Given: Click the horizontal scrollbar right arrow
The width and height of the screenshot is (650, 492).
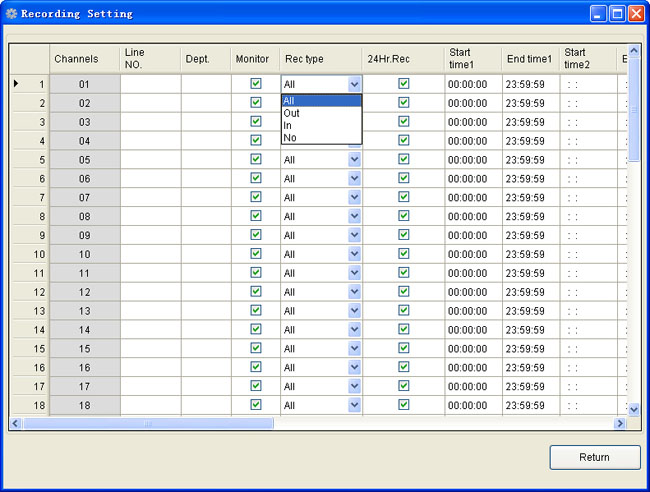Looking at the screenshot, I should point(620,424).
